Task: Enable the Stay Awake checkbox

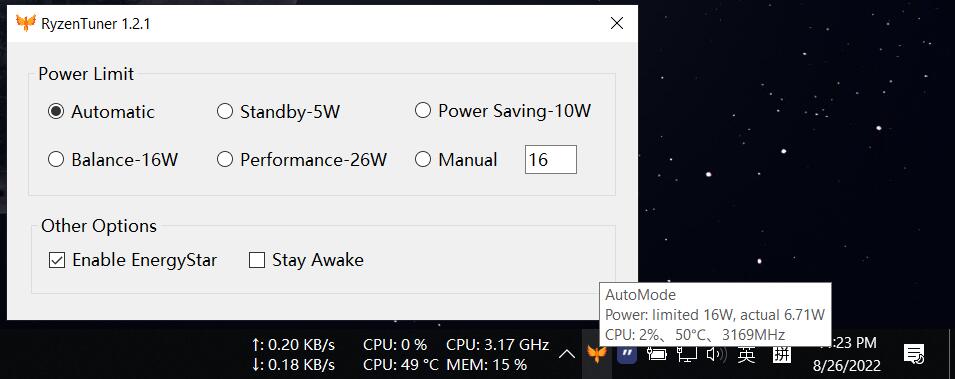Action: click(306, 260)
